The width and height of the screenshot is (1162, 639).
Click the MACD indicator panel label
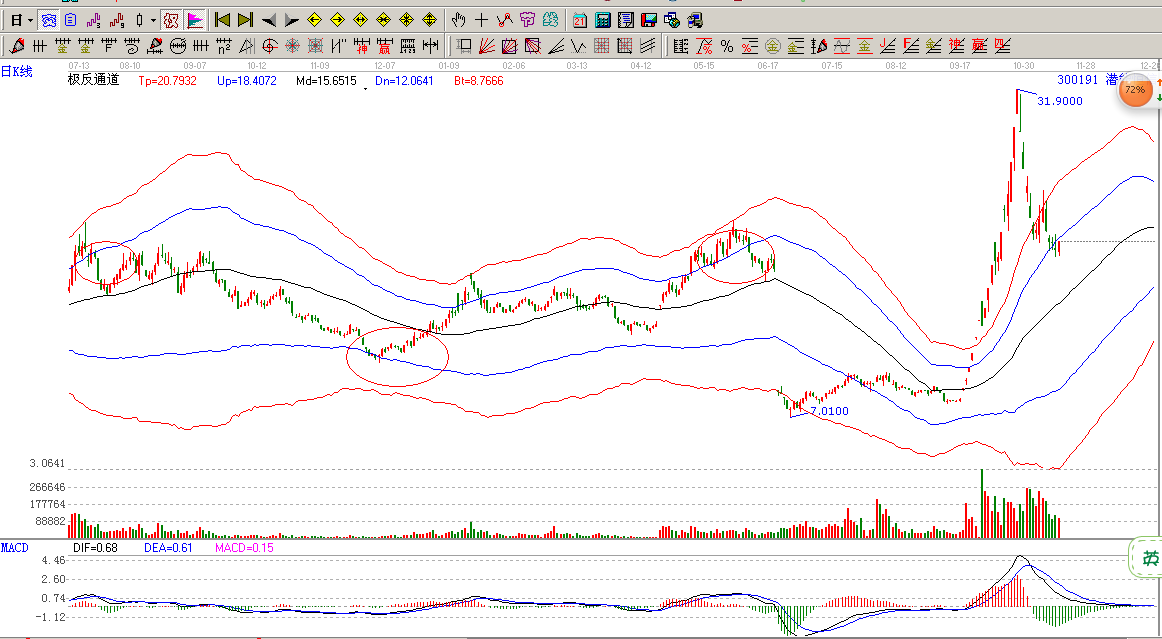pos(15,547)
